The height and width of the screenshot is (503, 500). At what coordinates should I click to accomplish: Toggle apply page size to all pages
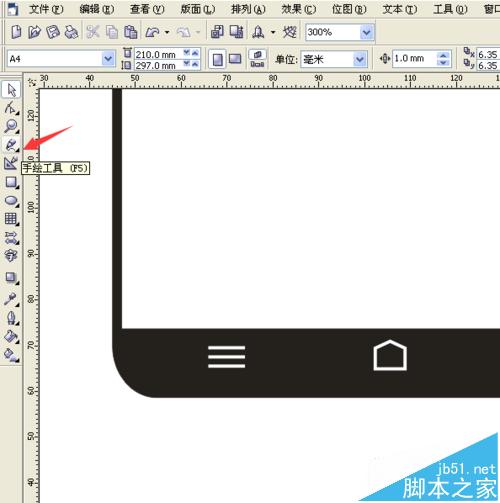point(257,55)
